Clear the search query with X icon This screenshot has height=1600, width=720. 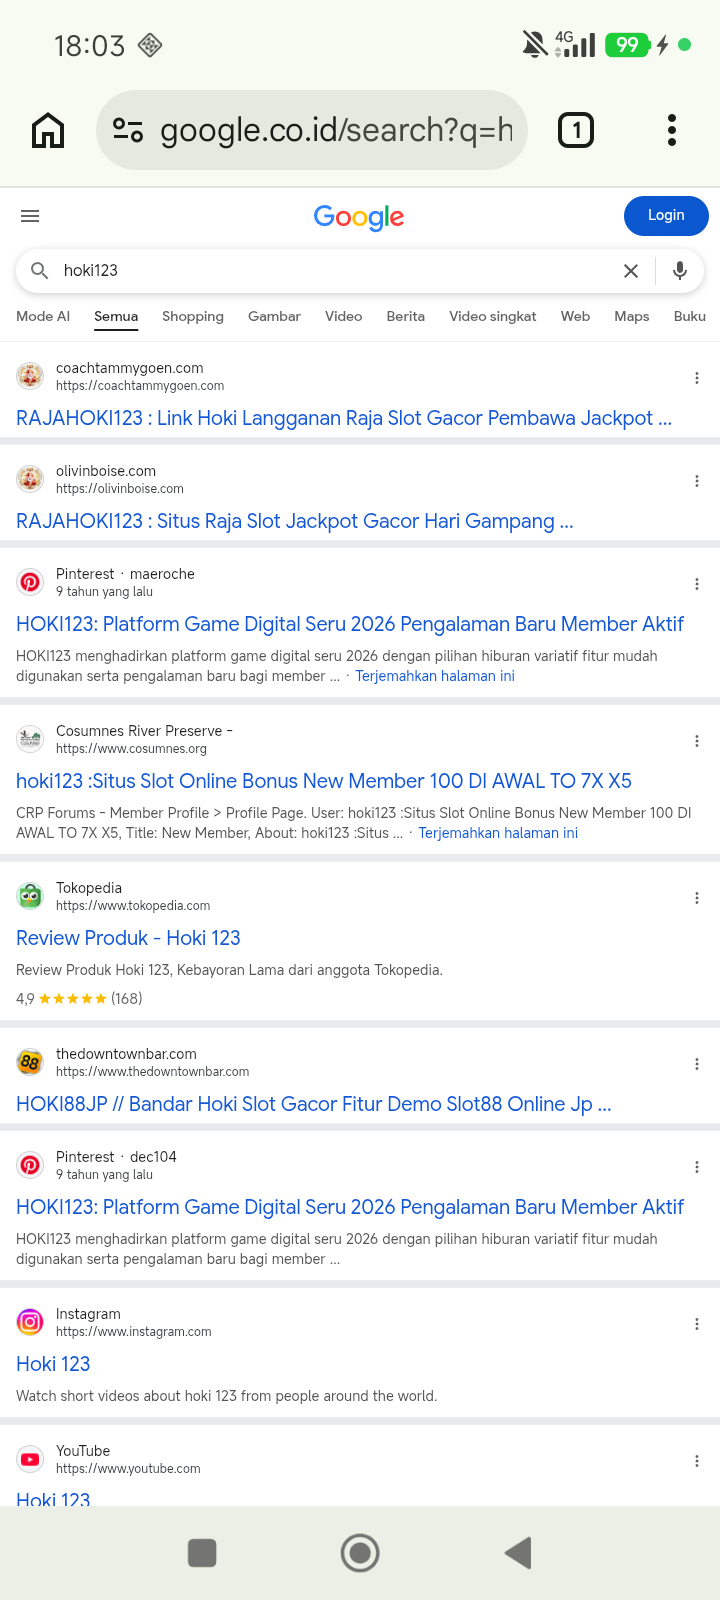[631, 271]
